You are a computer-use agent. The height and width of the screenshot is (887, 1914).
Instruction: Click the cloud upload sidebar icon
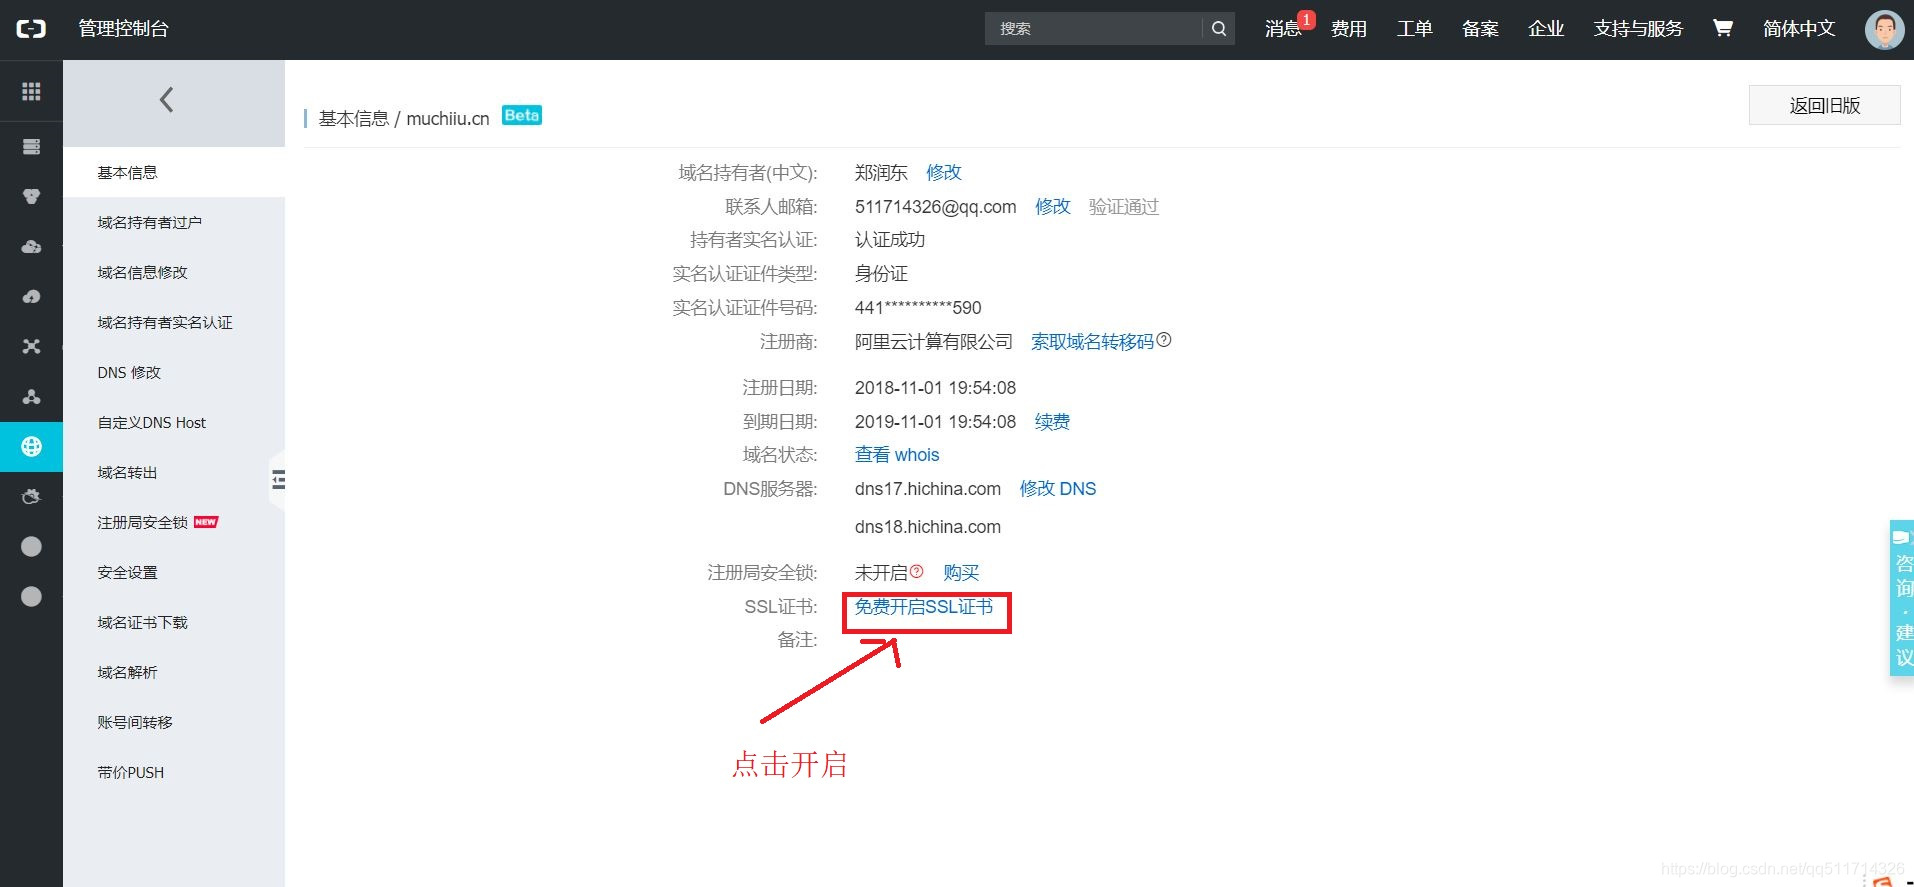click(x=31, y=297)
